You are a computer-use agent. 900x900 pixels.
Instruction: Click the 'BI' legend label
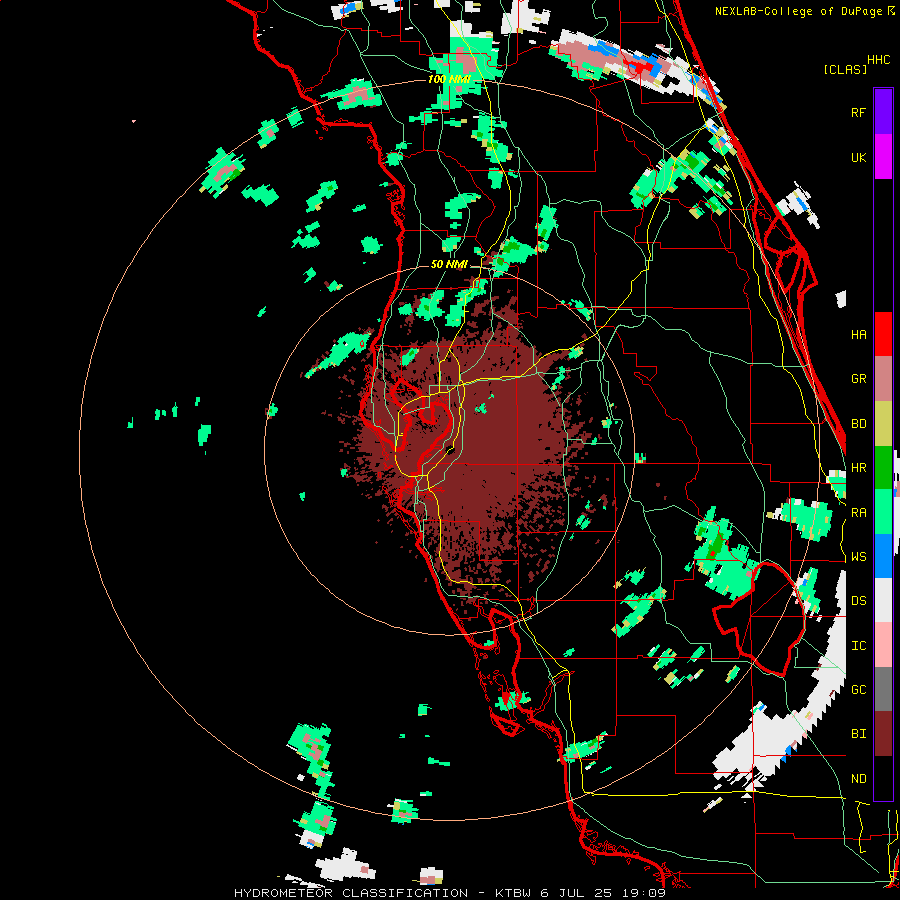click(x=858, y=734)
